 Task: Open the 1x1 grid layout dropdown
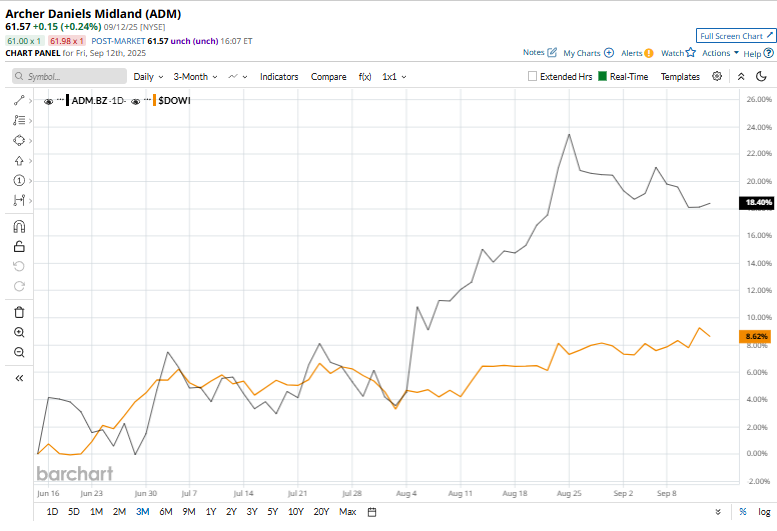pyautogui.click(x=394, y=77)
